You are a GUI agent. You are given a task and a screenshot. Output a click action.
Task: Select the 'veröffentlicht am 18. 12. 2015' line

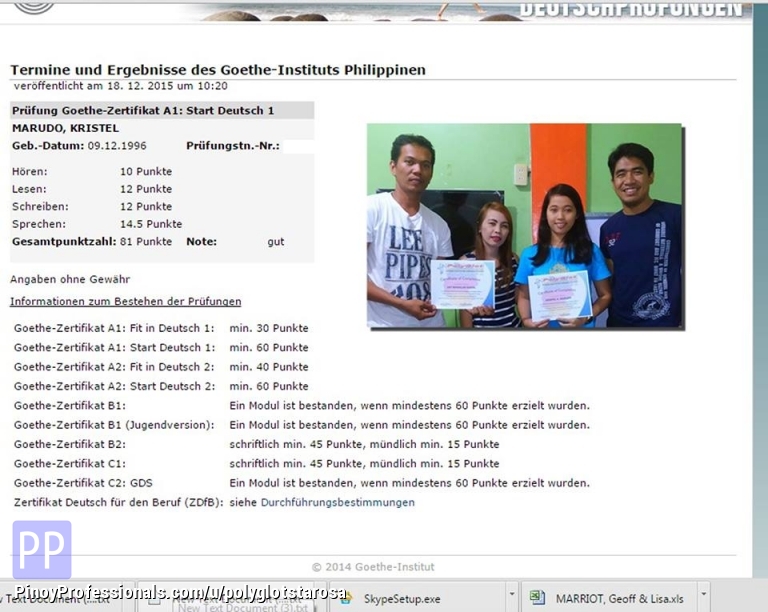click(120, 86)
